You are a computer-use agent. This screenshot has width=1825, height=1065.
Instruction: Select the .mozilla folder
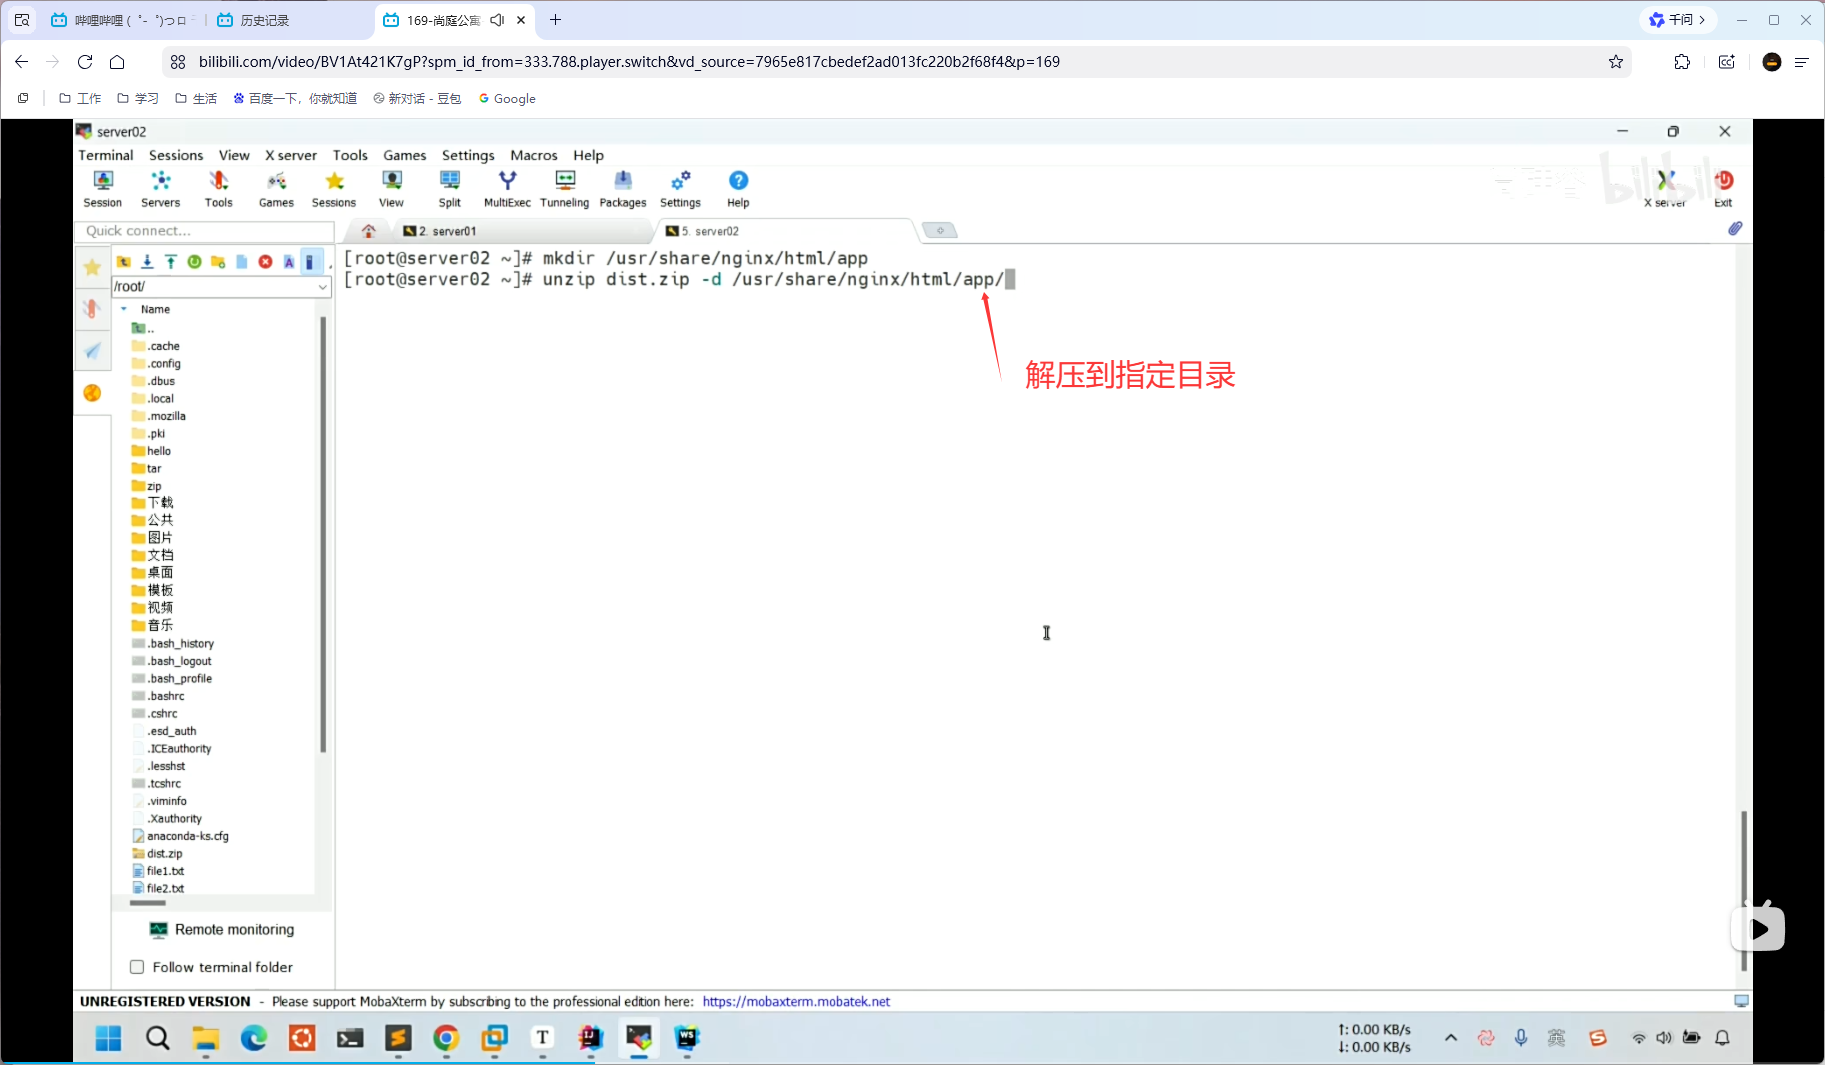[x=159, y=416]
